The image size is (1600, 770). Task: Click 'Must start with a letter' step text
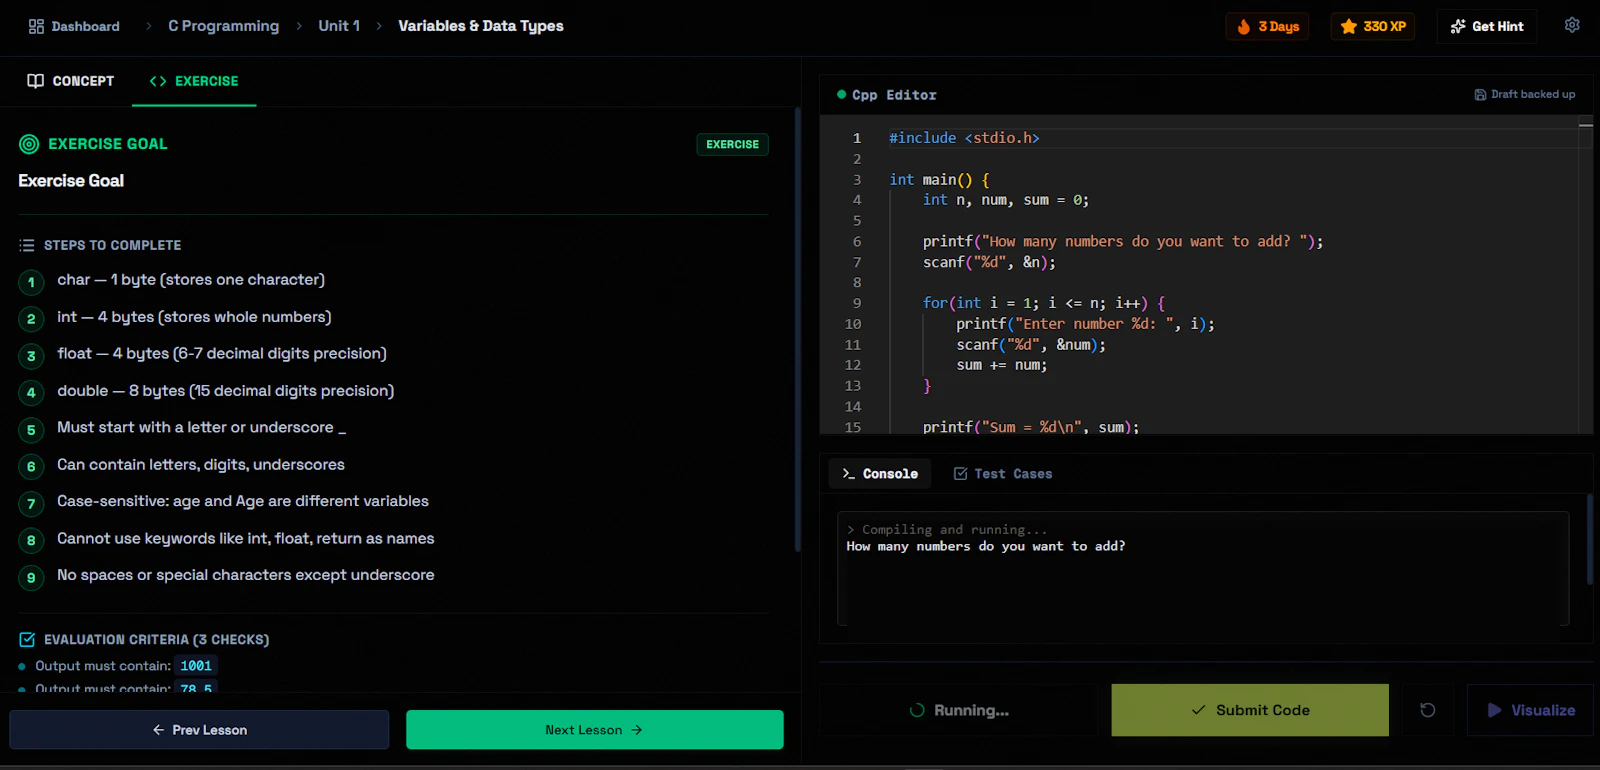click(x=202, y=428)
